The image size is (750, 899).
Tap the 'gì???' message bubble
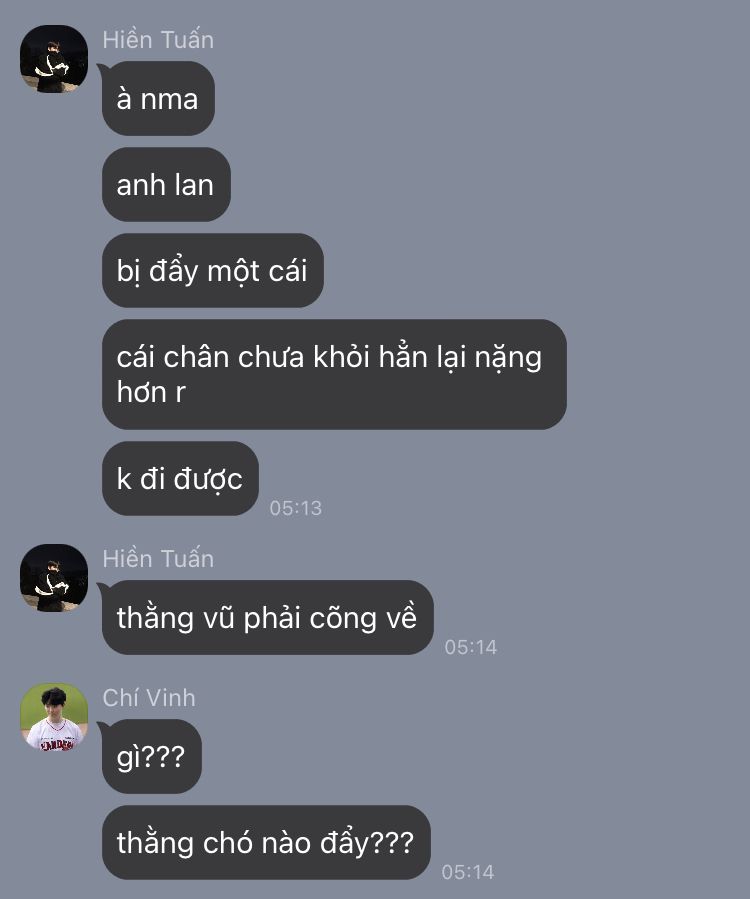tap(152, 756)
